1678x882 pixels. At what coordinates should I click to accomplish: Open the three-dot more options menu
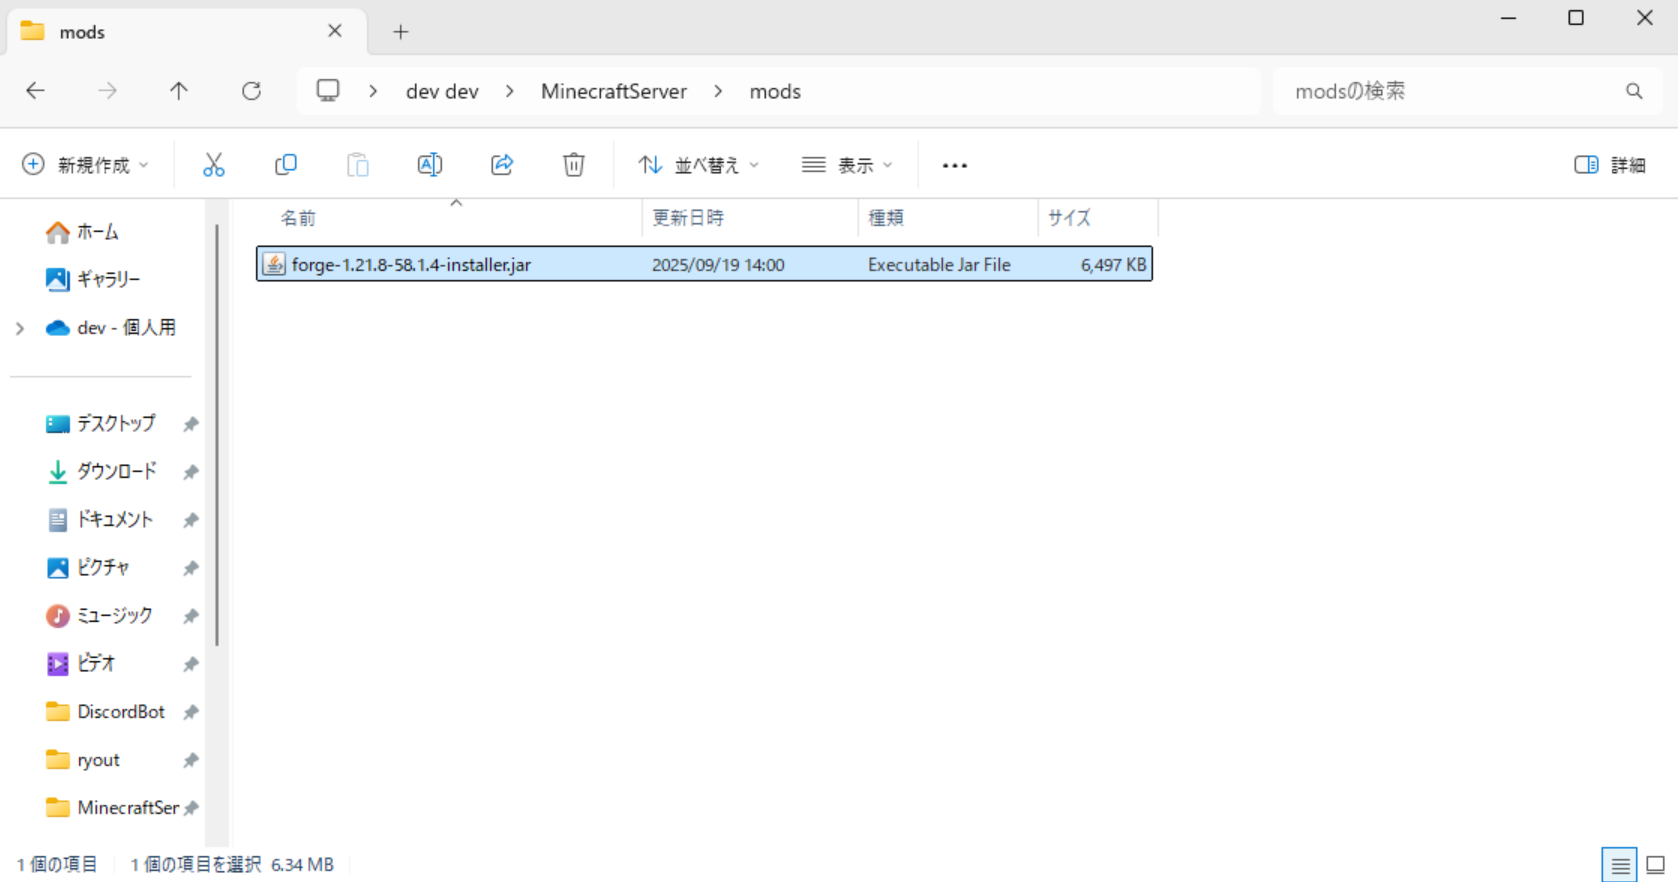click(x=954, y=165)
